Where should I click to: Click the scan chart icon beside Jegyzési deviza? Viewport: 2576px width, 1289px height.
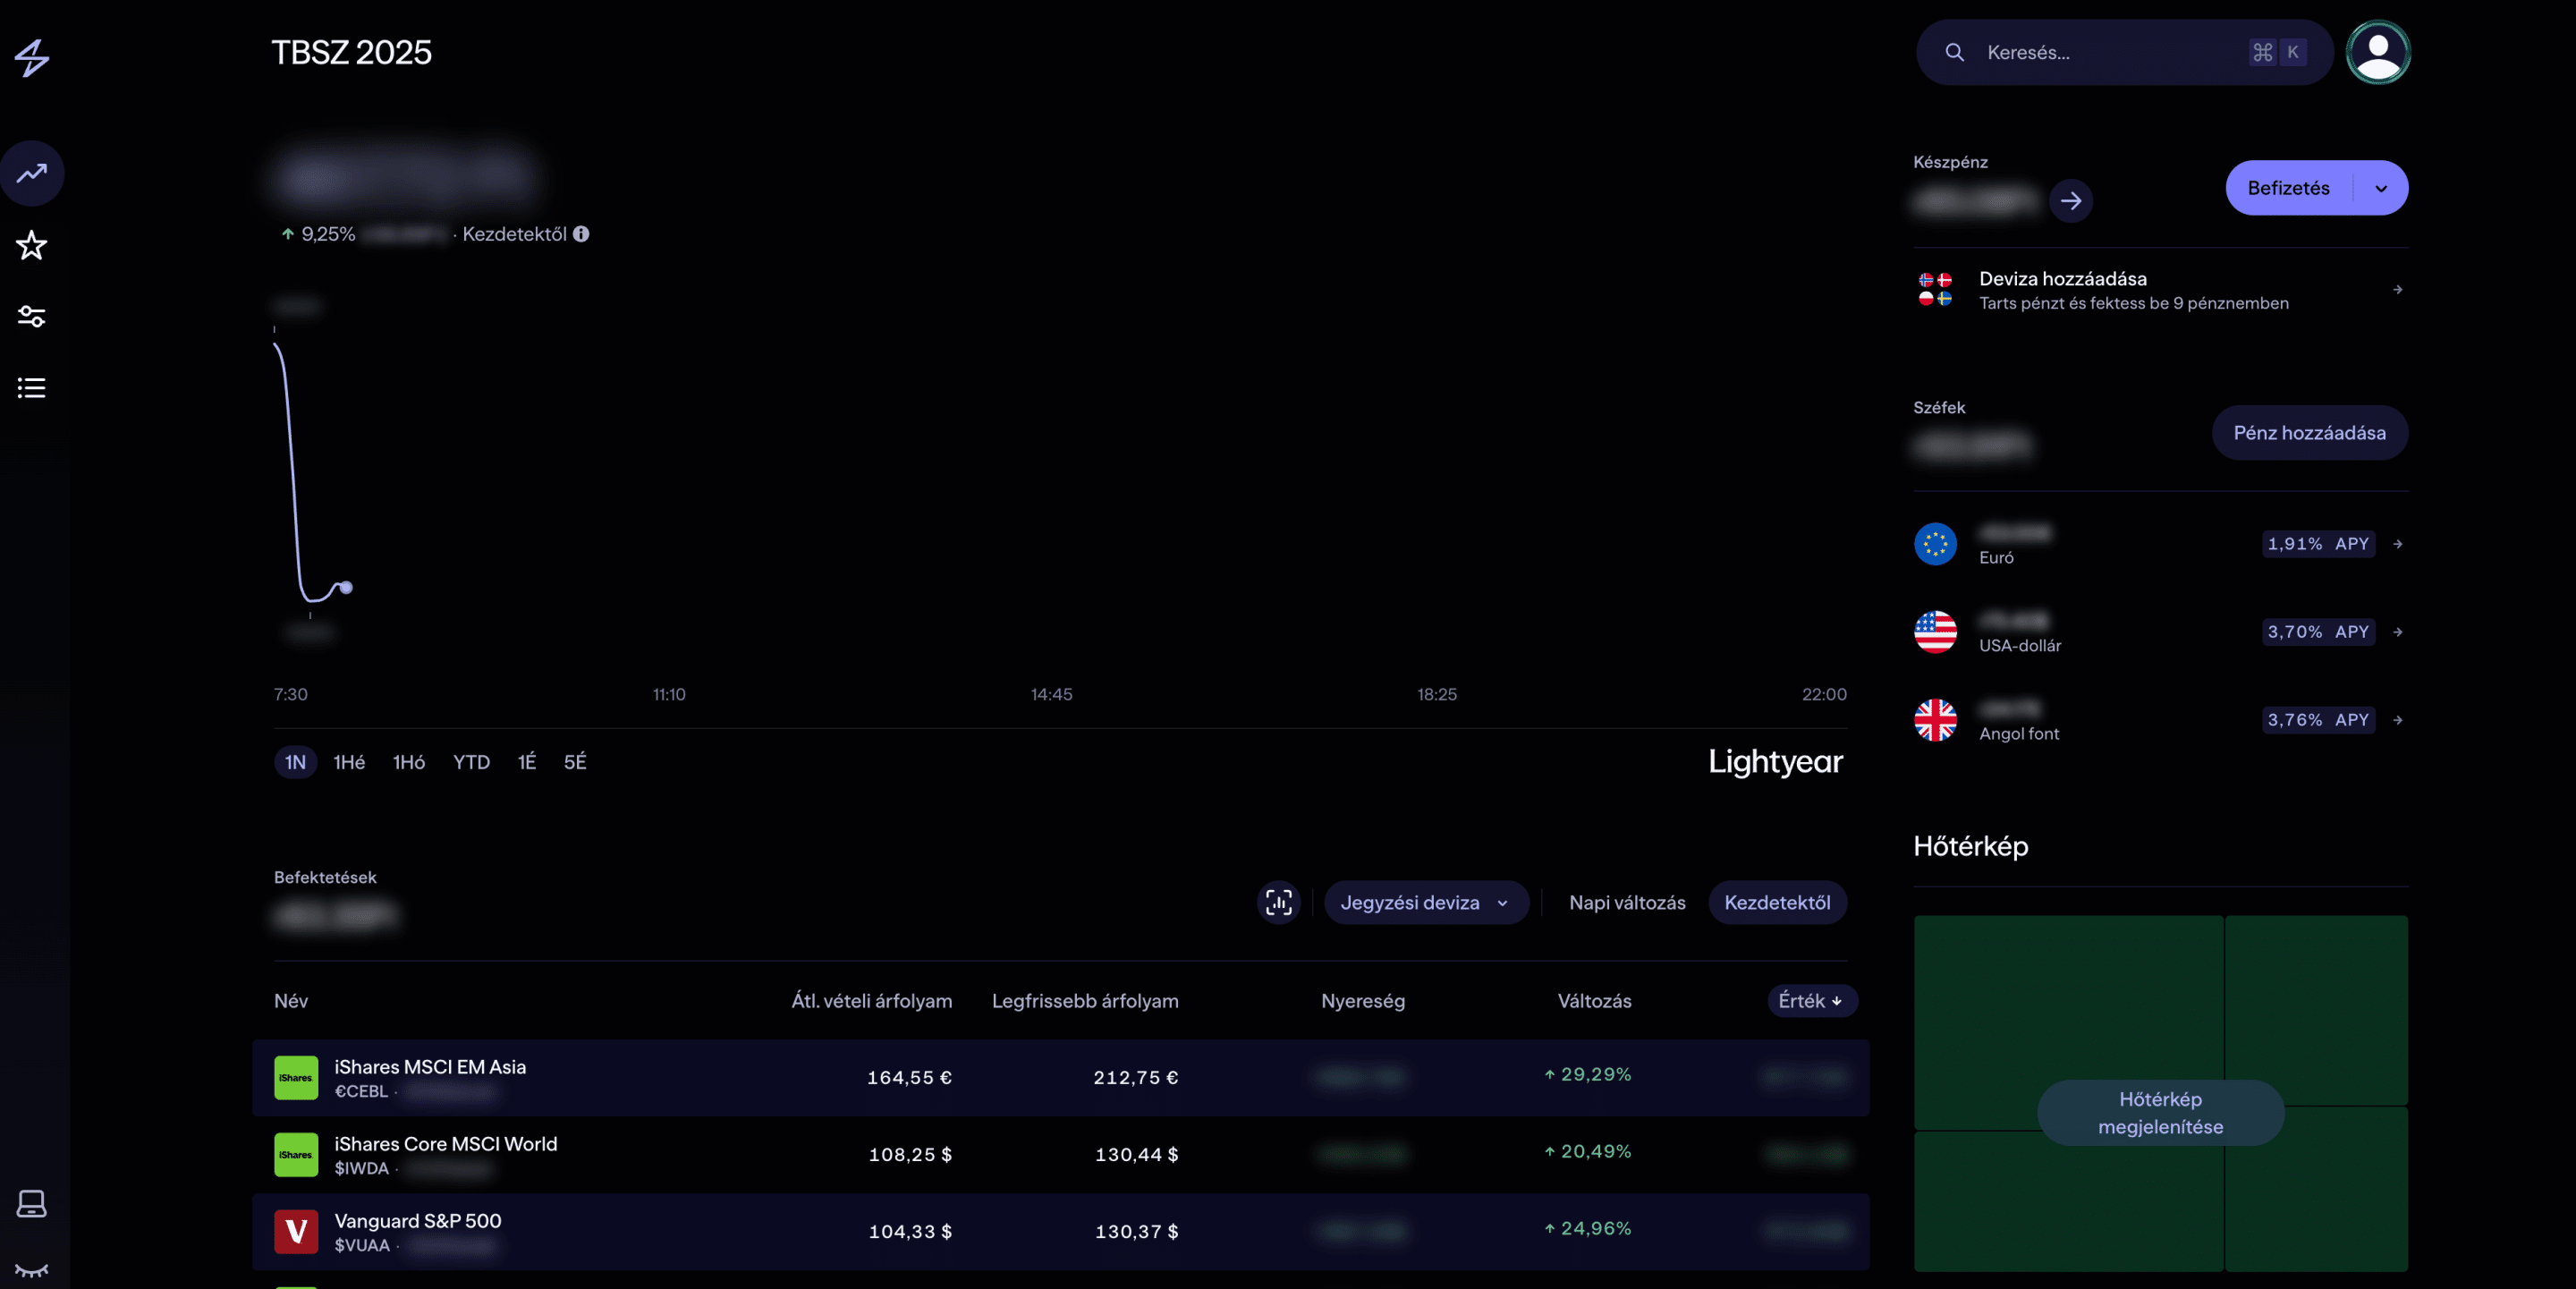click(1278, 902)
